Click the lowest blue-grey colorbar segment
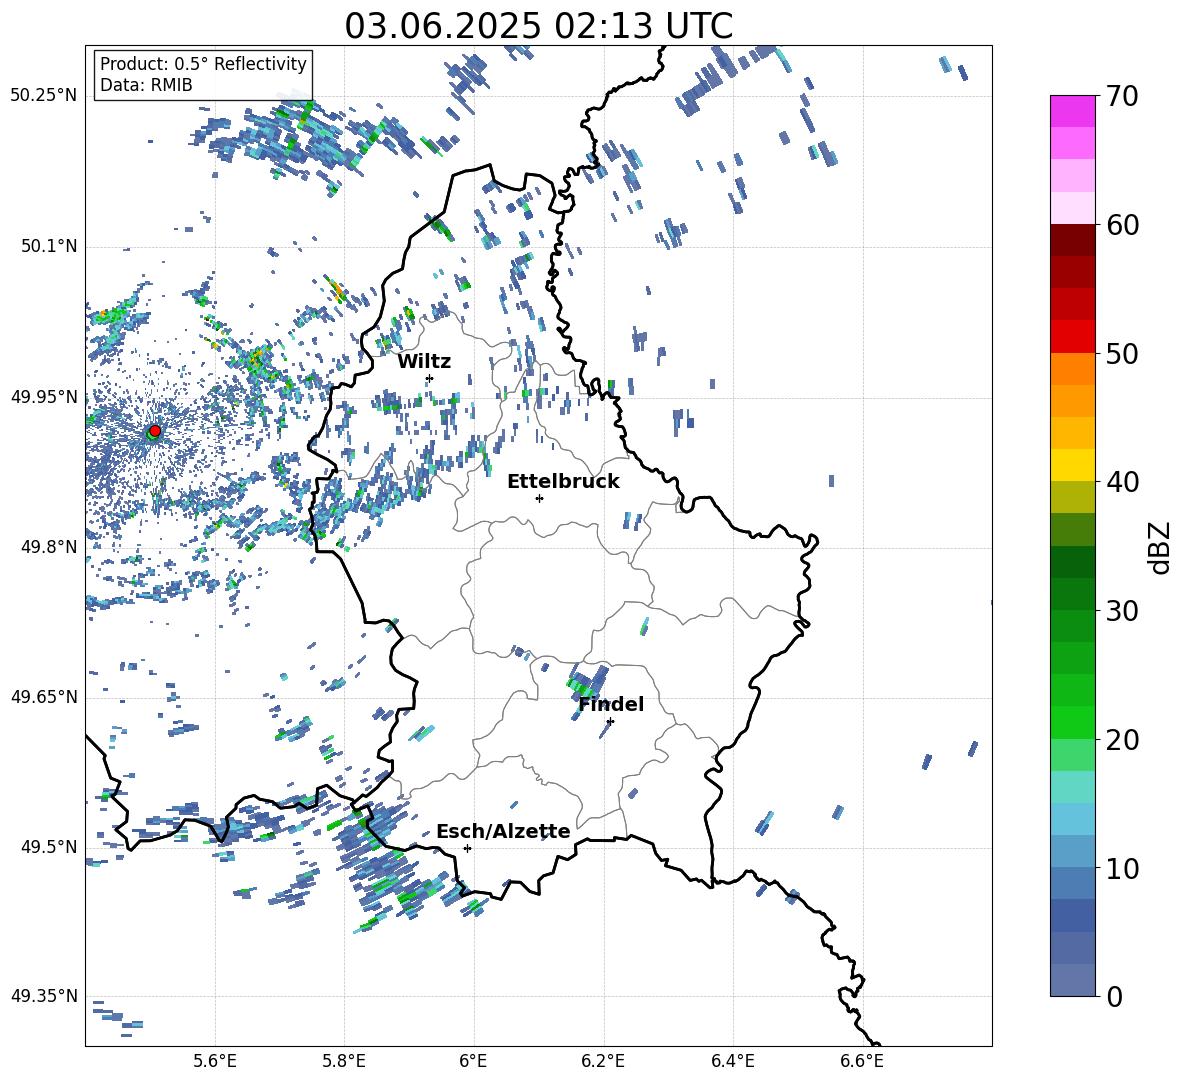The width and height of the screenshot is (1184, 1081). tap(1072, 980)
